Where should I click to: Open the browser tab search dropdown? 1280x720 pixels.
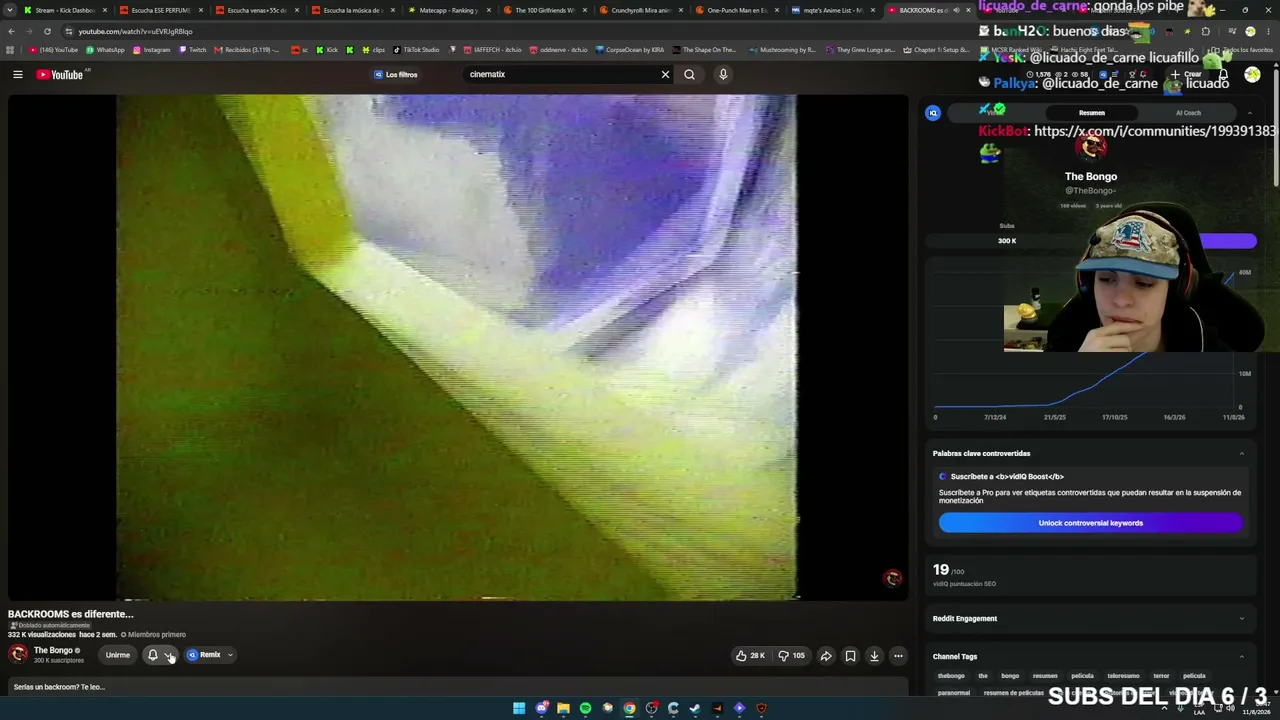(10, 10)
